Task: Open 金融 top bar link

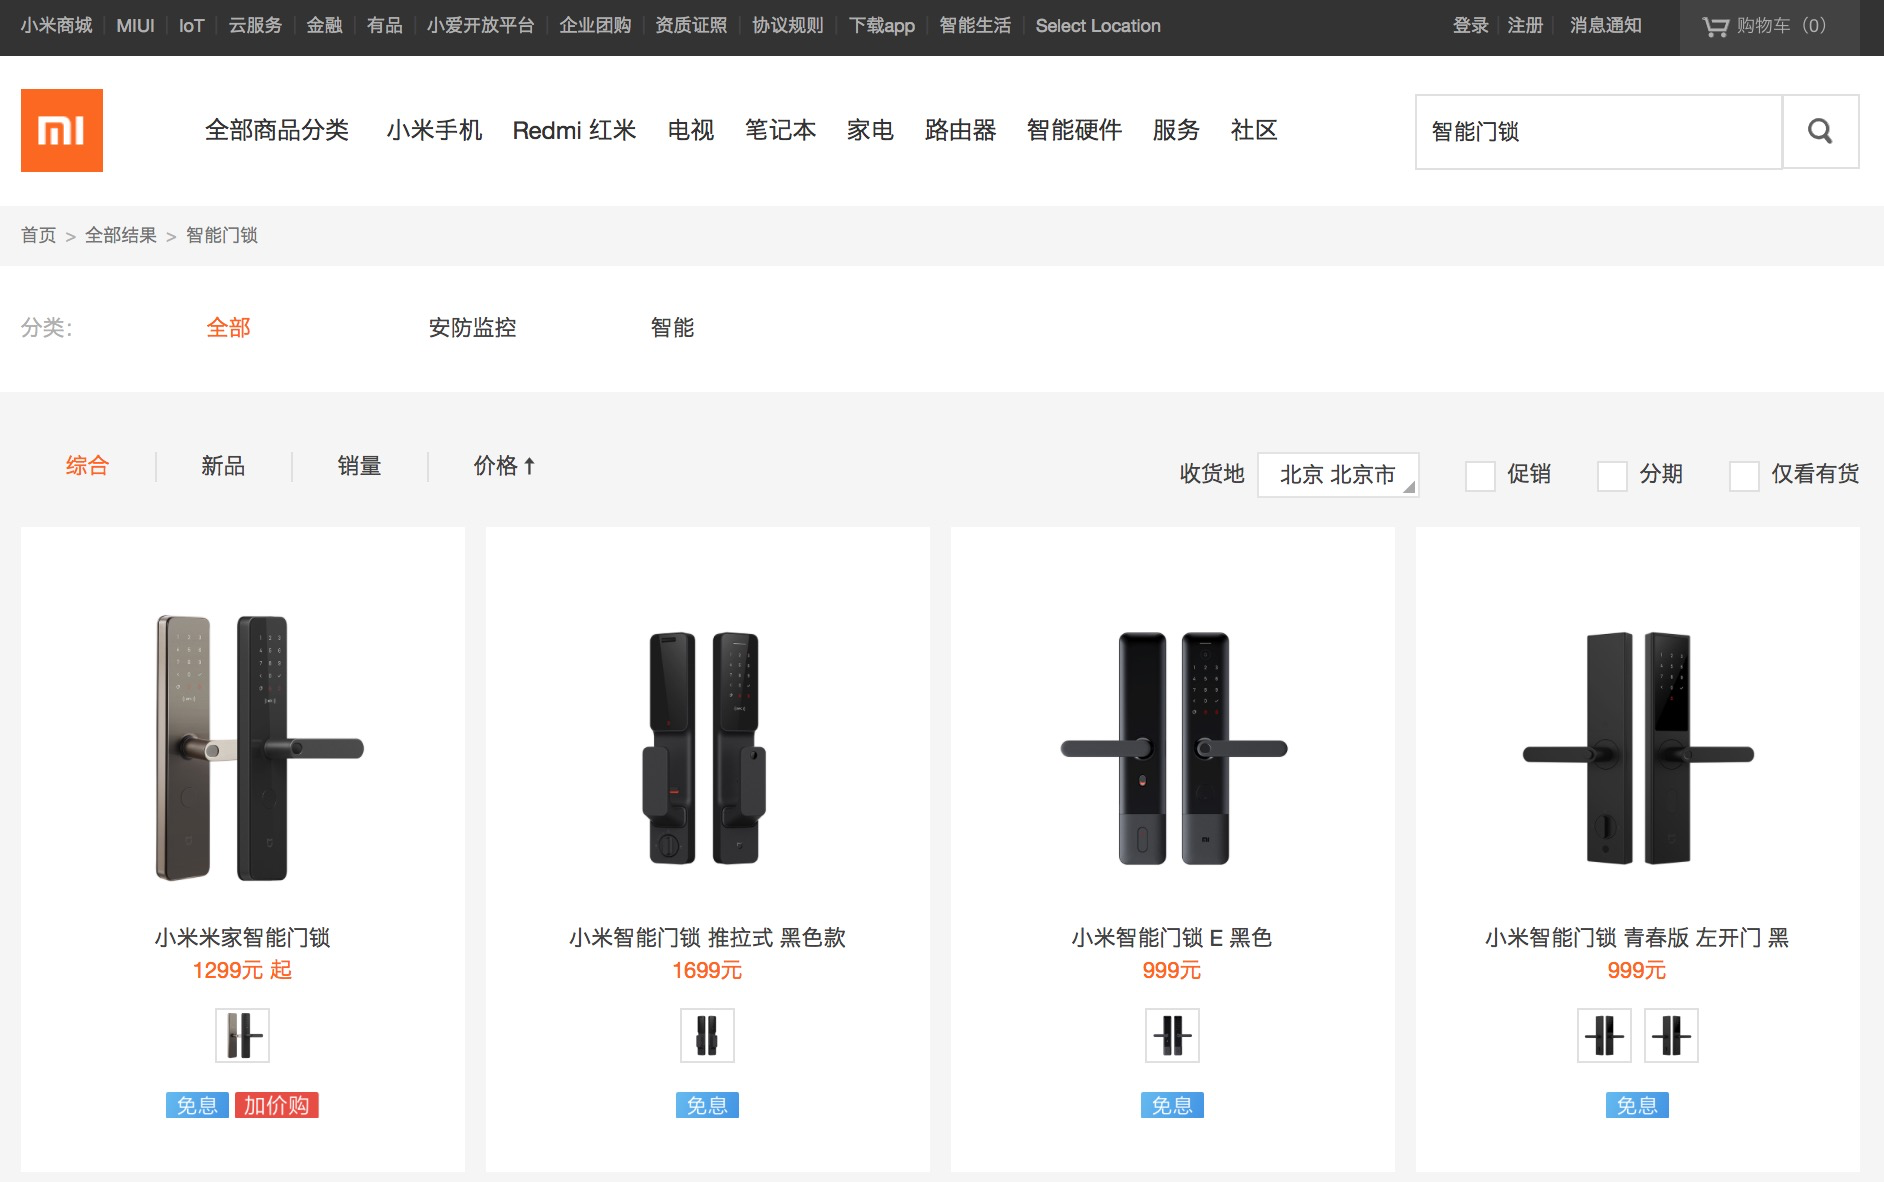Action: tap(324, 26)
